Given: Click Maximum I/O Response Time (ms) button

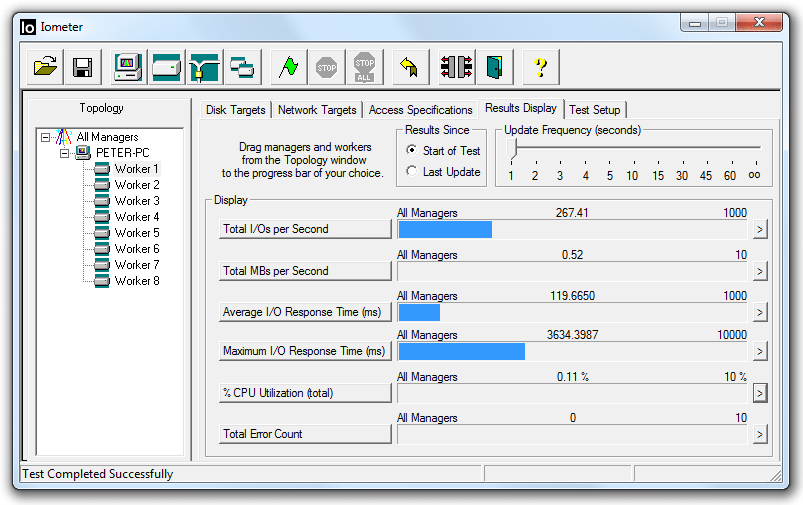Looking at the screenshot, I should [x=305, y=351].
